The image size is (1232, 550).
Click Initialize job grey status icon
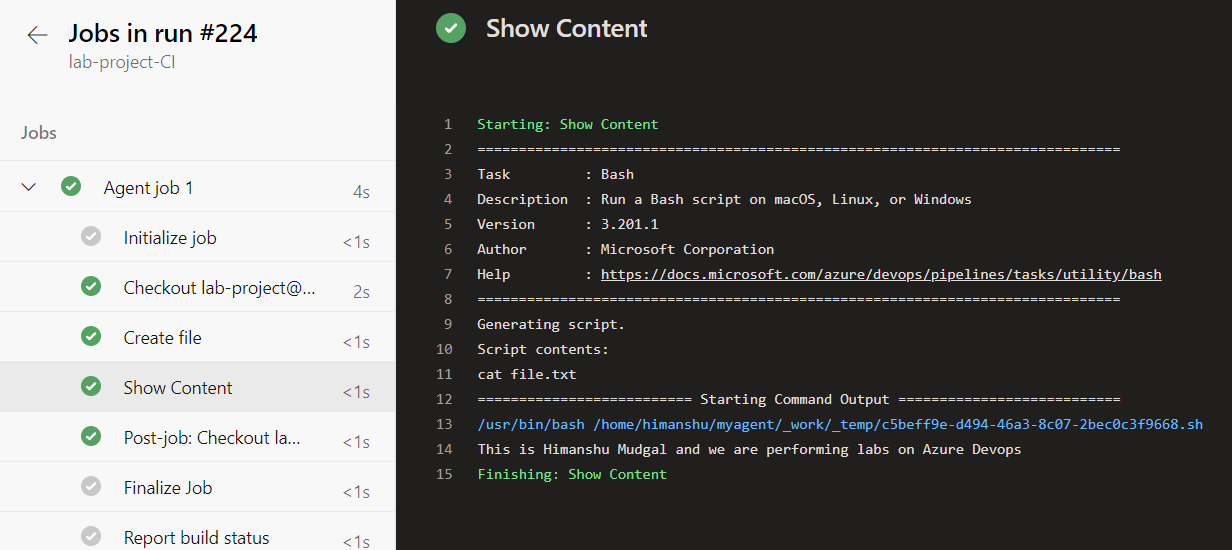[91, 236]
